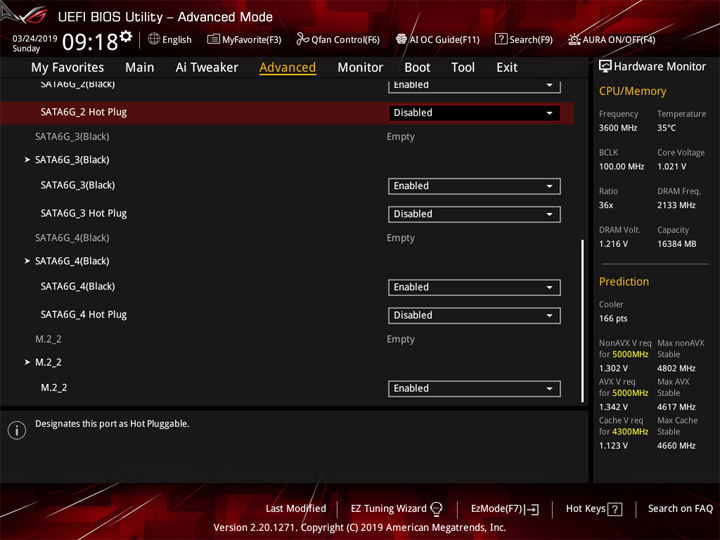Viewport: 720px width, 540px height.
Task: Click Search on FAQ link
Action: click(680, 508)
